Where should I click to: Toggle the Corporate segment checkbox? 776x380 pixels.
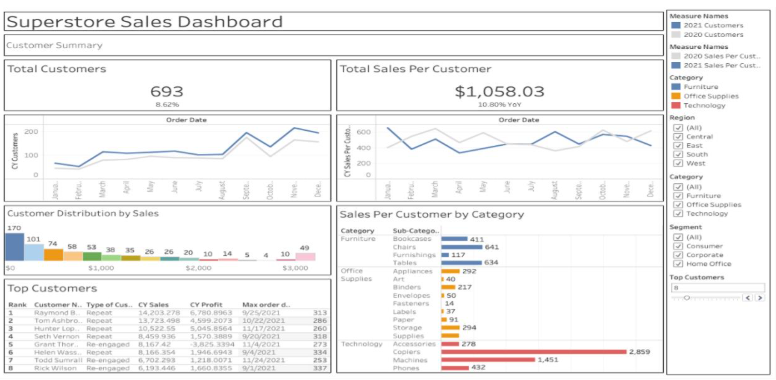click(678, 255)
